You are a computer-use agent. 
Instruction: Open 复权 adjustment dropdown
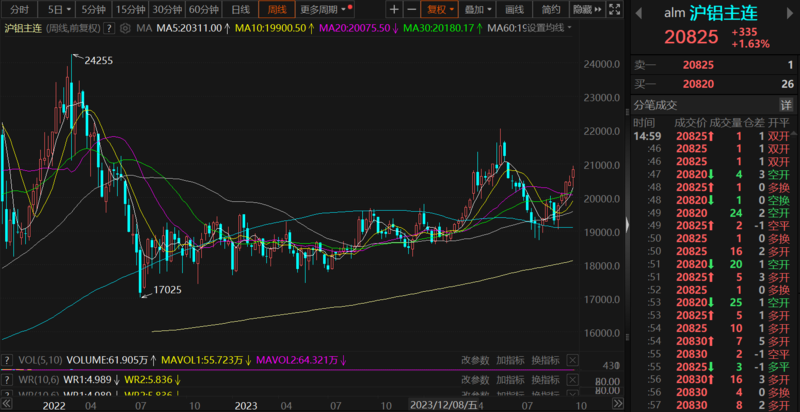(438, 9)
